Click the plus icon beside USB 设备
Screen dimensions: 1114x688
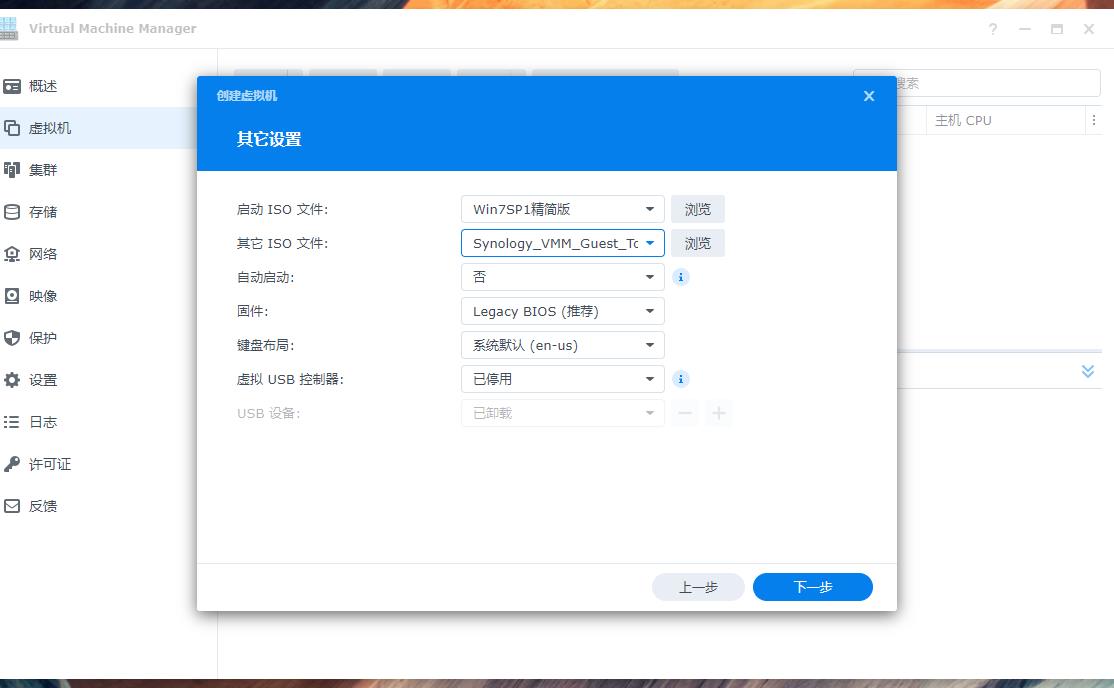(719, 411)
